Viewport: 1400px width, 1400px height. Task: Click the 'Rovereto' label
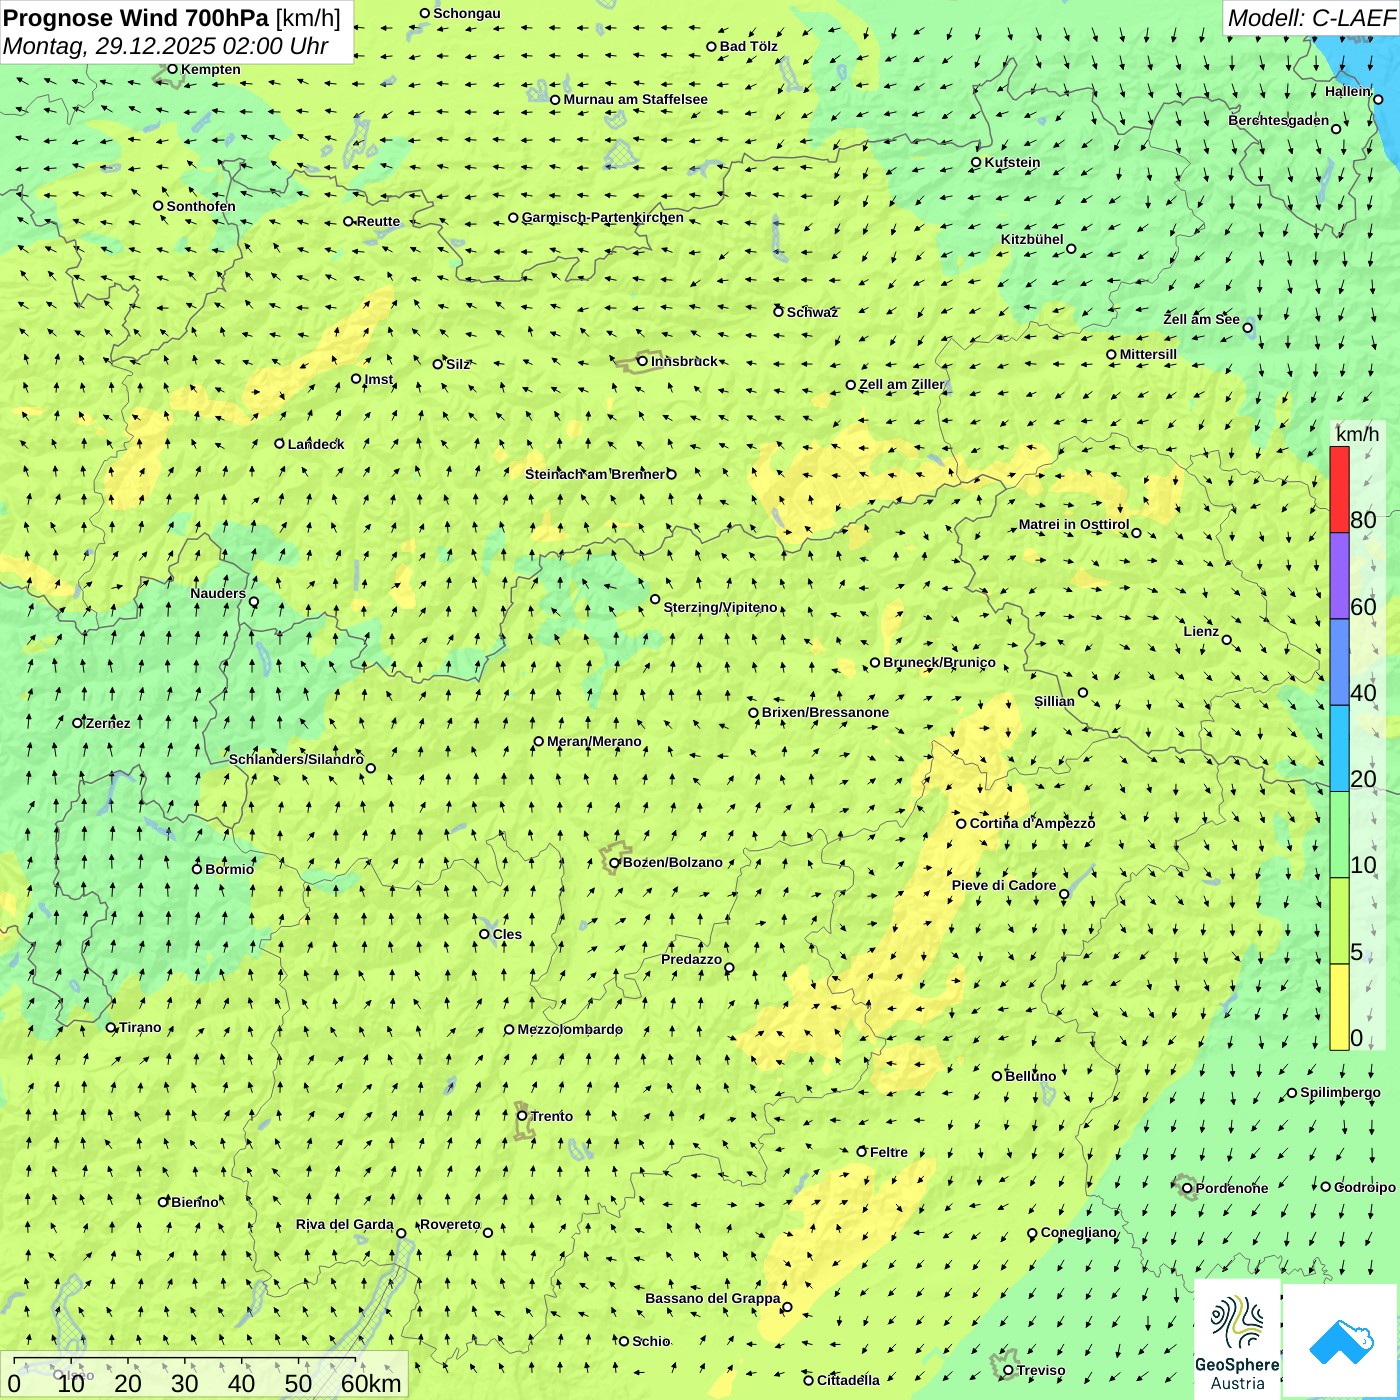450,1224
